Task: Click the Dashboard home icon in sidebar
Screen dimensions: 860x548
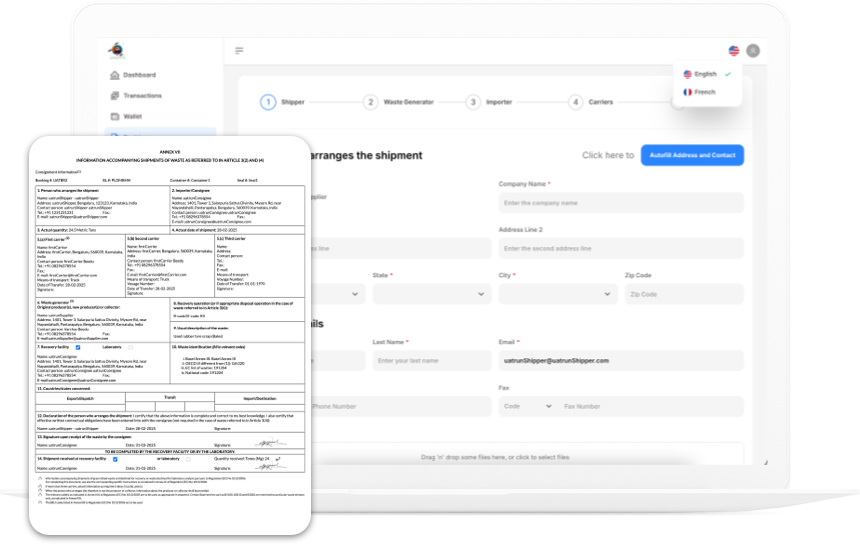Action: 115,75
